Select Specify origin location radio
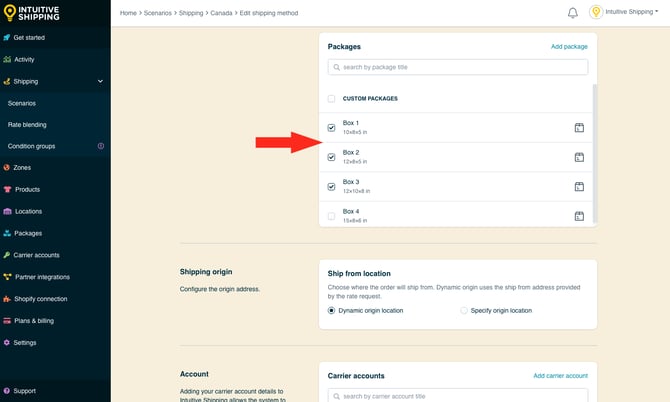670x402 pixels. 464,311
